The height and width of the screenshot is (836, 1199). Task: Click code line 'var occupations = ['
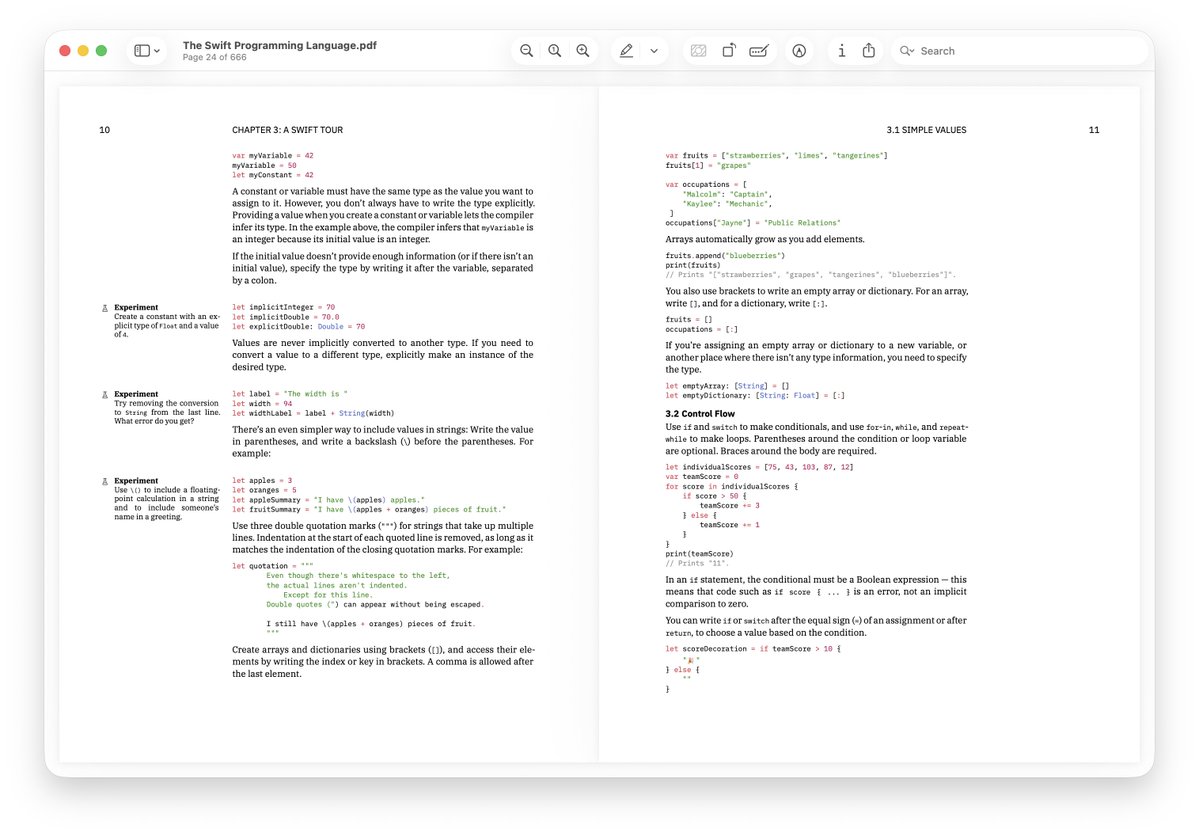point(706,184)
